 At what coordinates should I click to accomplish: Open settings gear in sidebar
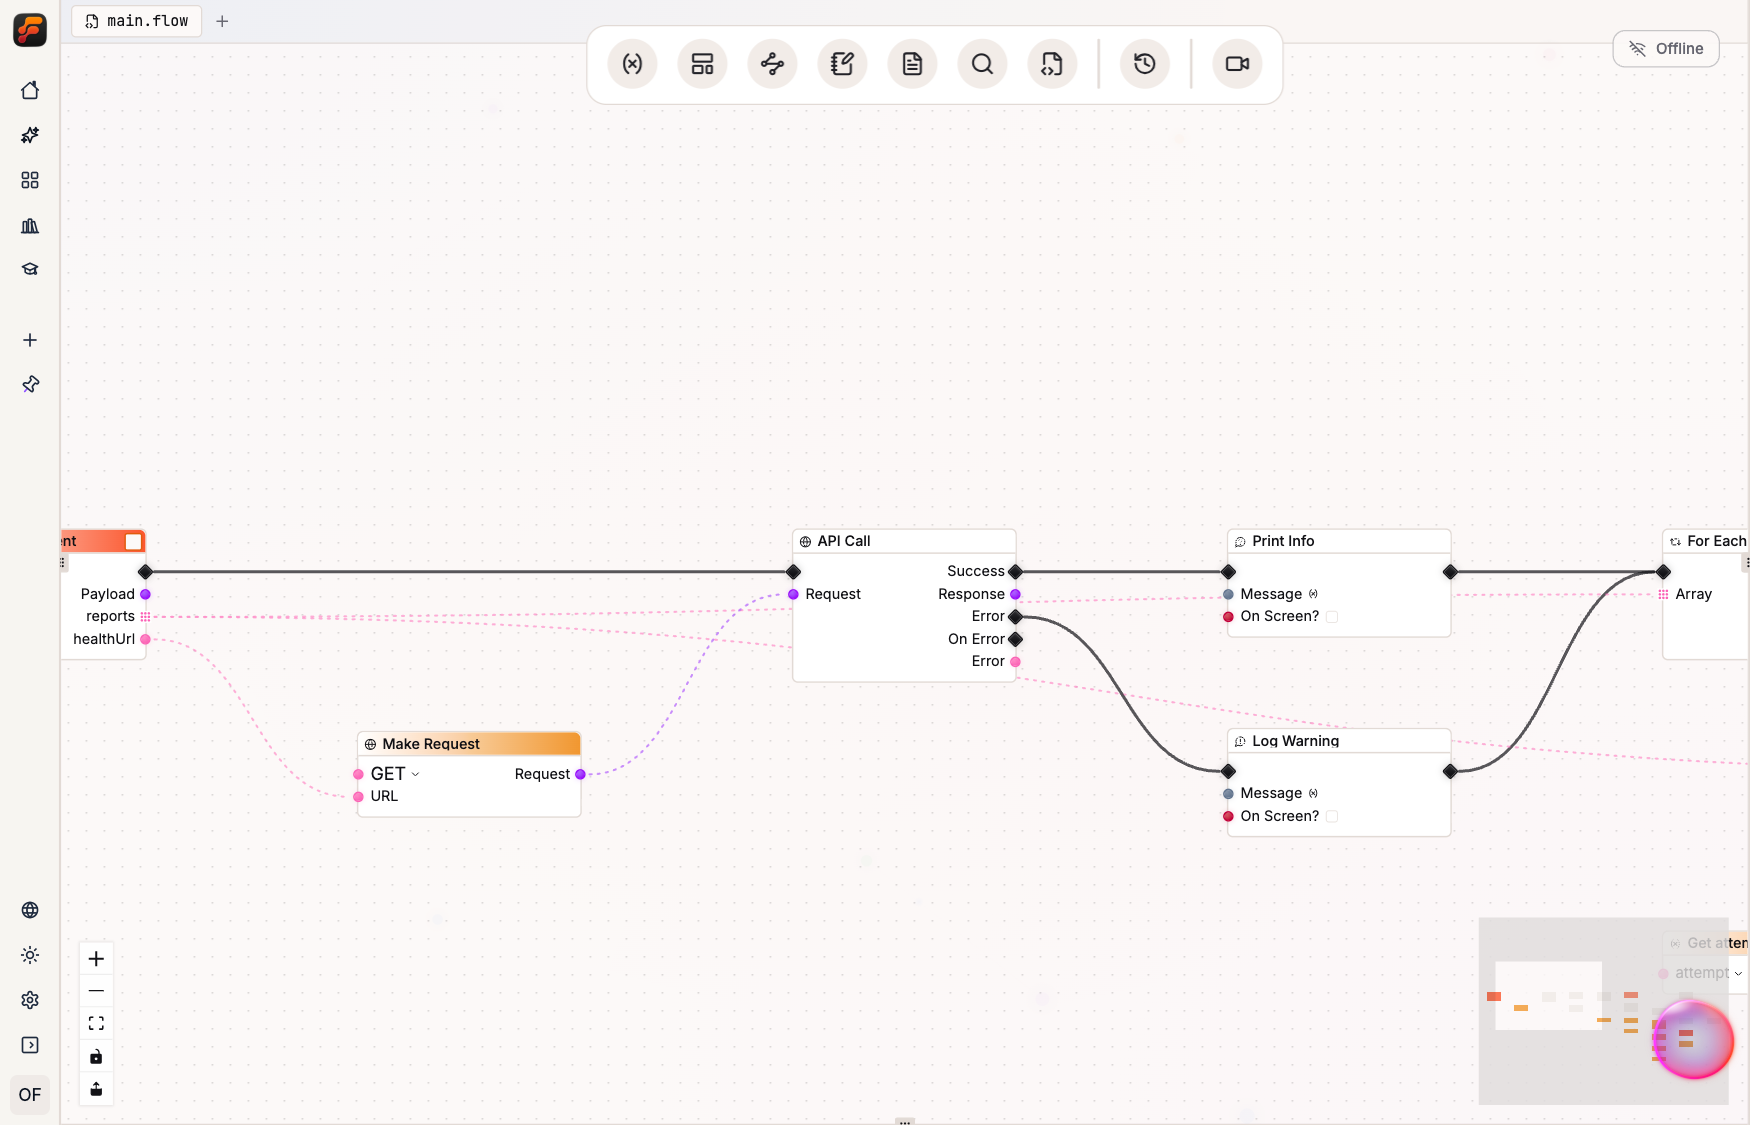[30, 1000]
